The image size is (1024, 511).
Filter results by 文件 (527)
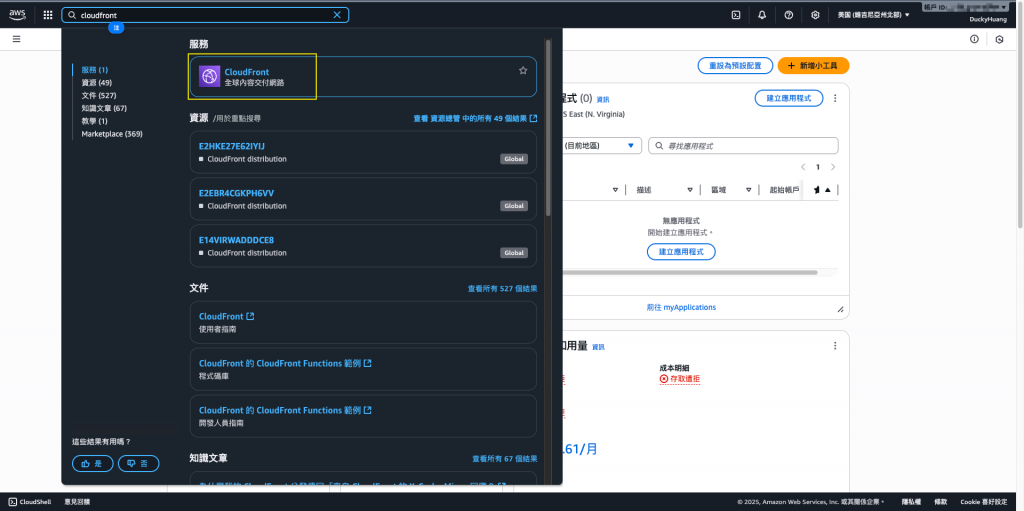click(99, 95)
